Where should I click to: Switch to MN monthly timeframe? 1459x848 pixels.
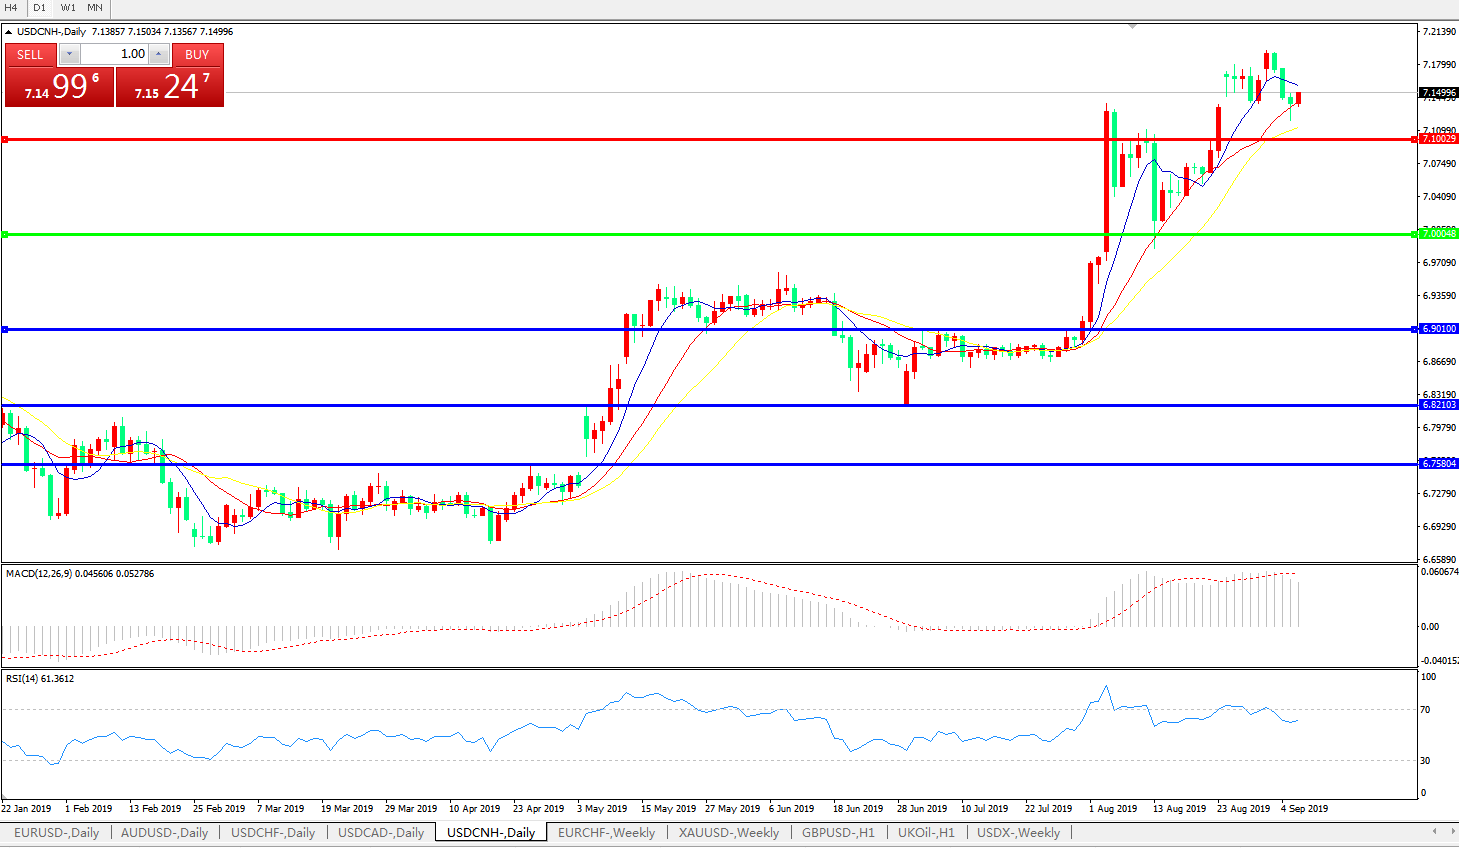pyautogui.click(x=95, y=8)
